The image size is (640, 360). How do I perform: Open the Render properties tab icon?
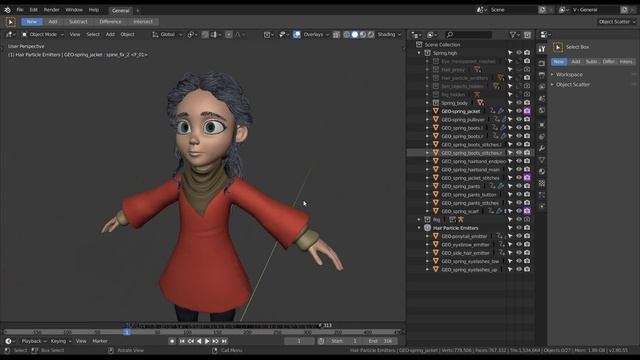[542, 63]
